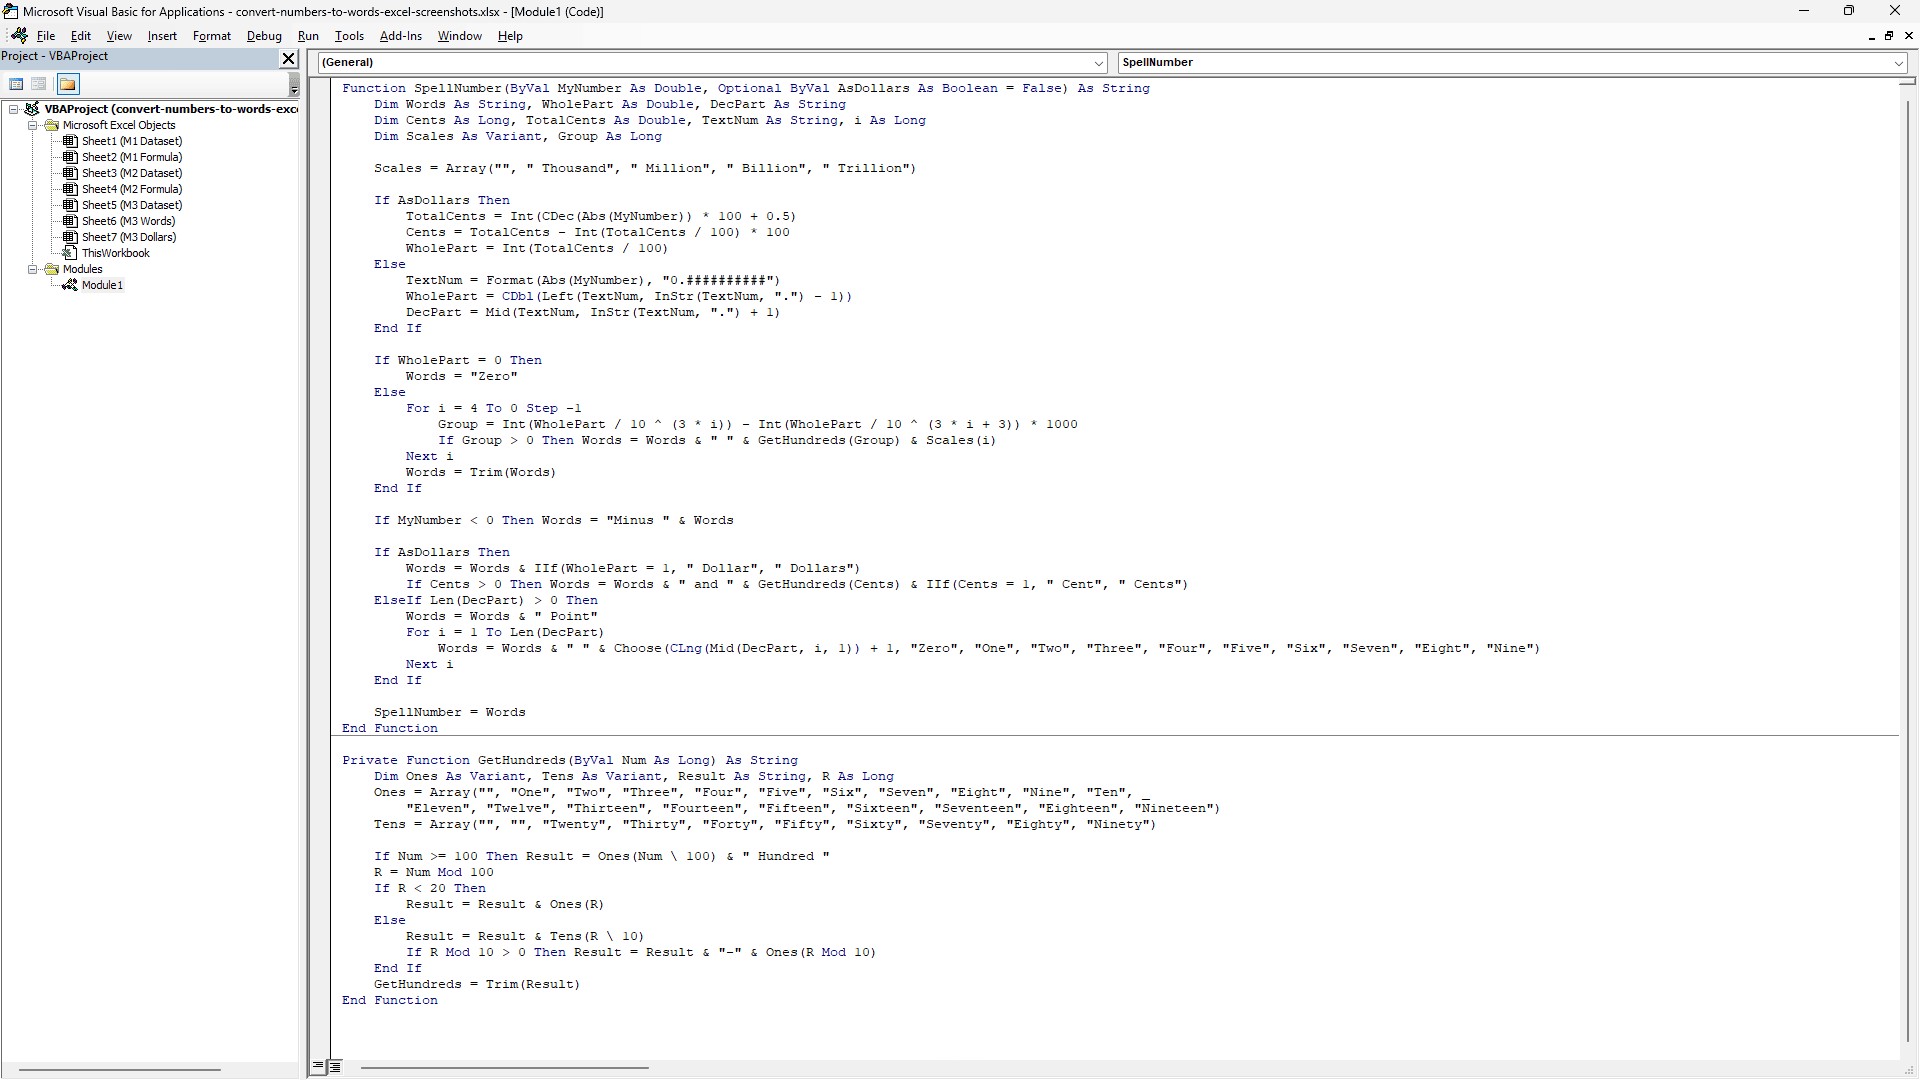Click the Sheet4 worksheet icon
This screenshot has width=1920, height=1080.
[x=70, y=189]
